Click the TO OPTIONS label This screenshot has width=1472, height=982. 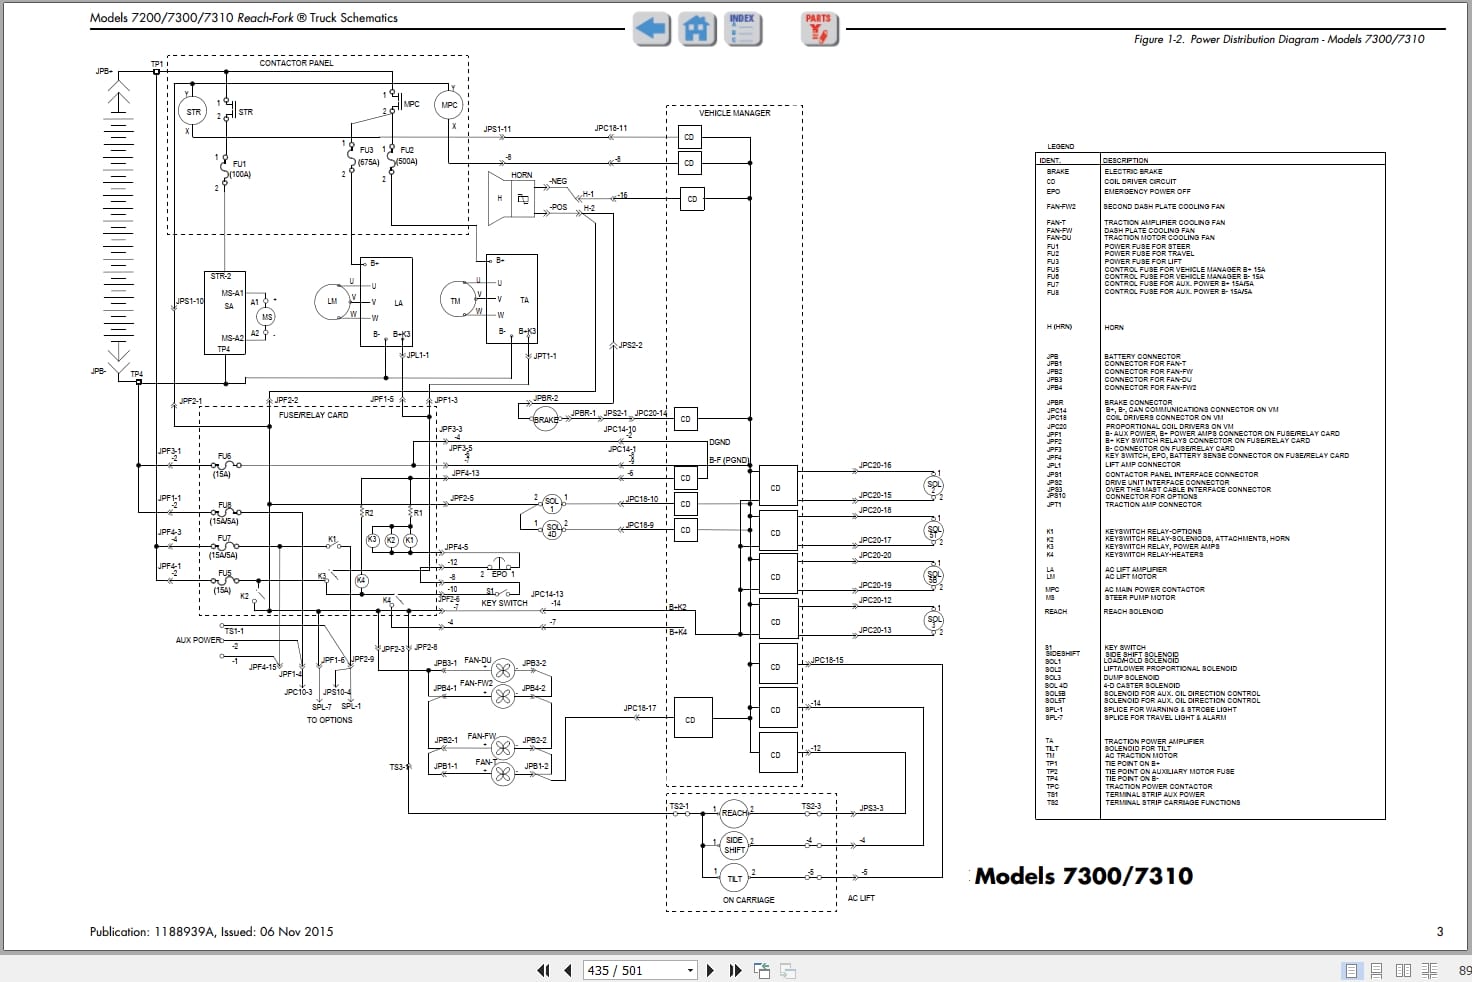point(329,720)
